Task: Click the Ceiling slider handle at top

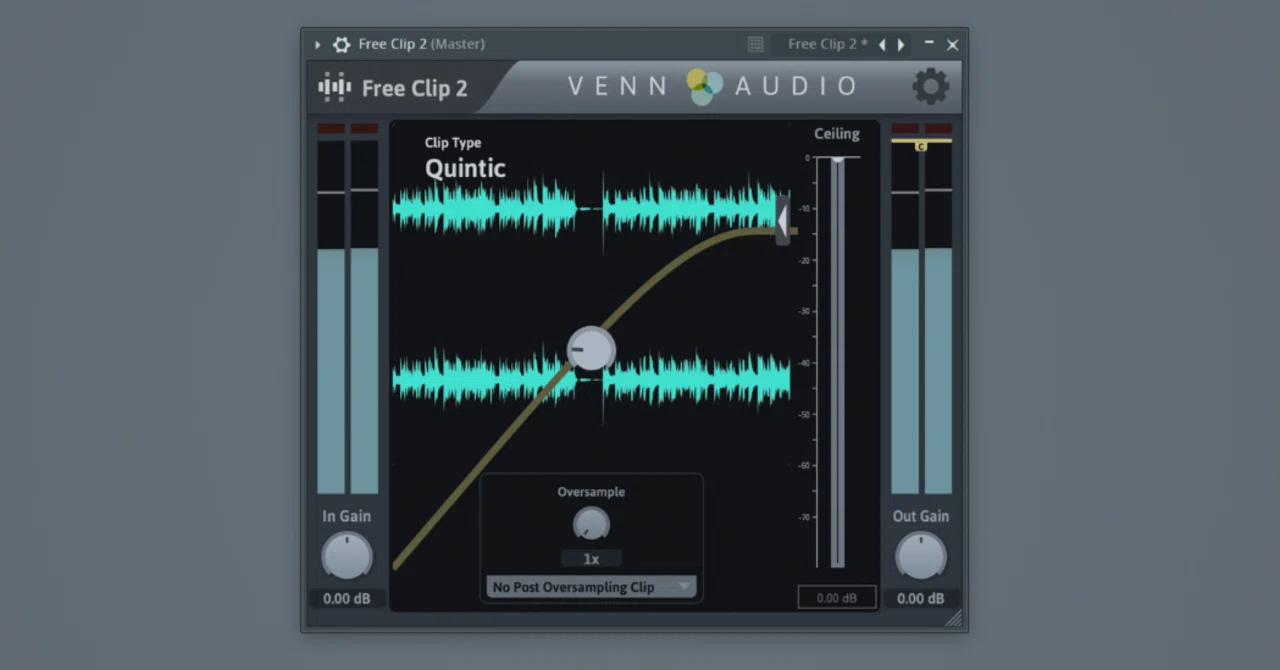Action: (837, 160)
